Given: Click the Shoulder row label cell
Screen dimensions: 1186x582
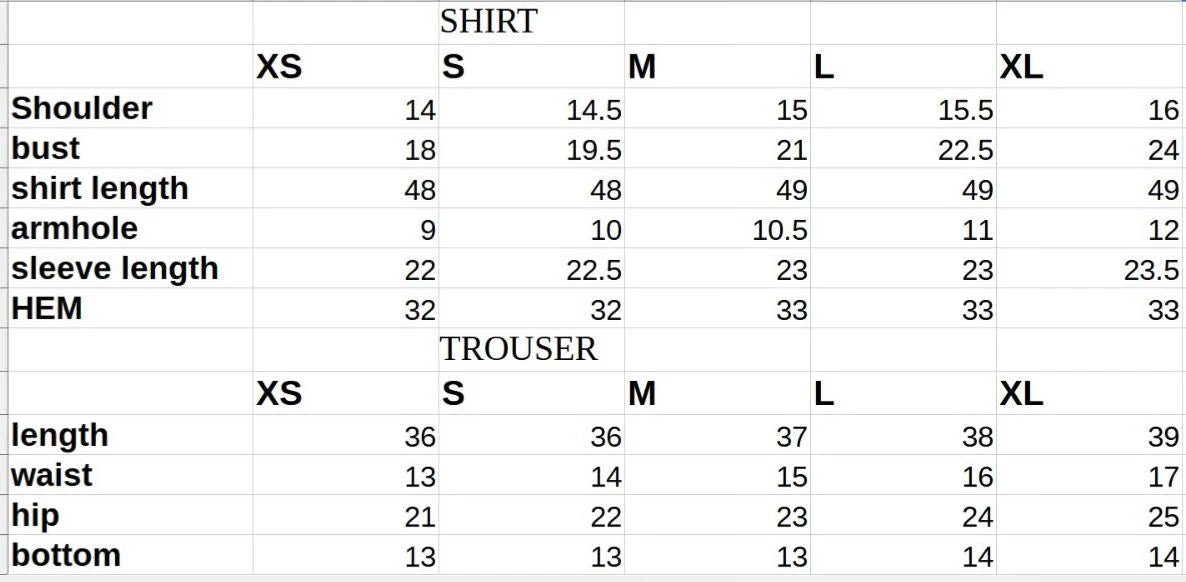Looking at the screenshot, I should [130, 108].
